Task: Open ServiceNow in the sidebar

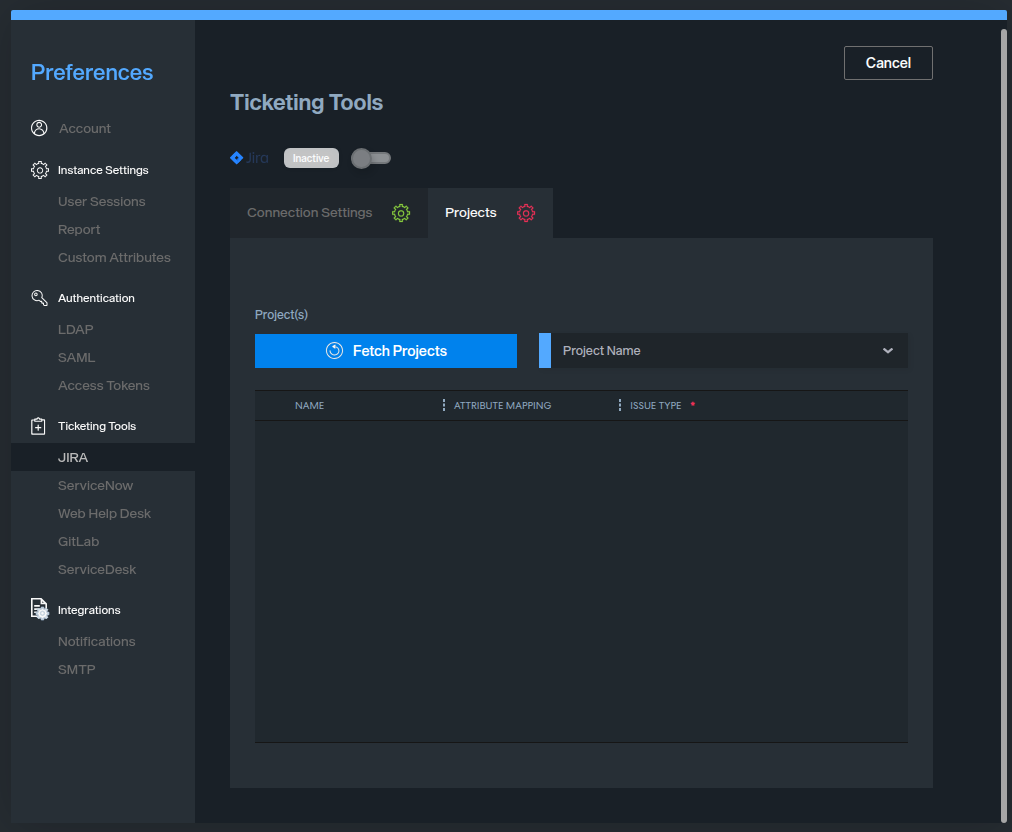Action: 95,486
